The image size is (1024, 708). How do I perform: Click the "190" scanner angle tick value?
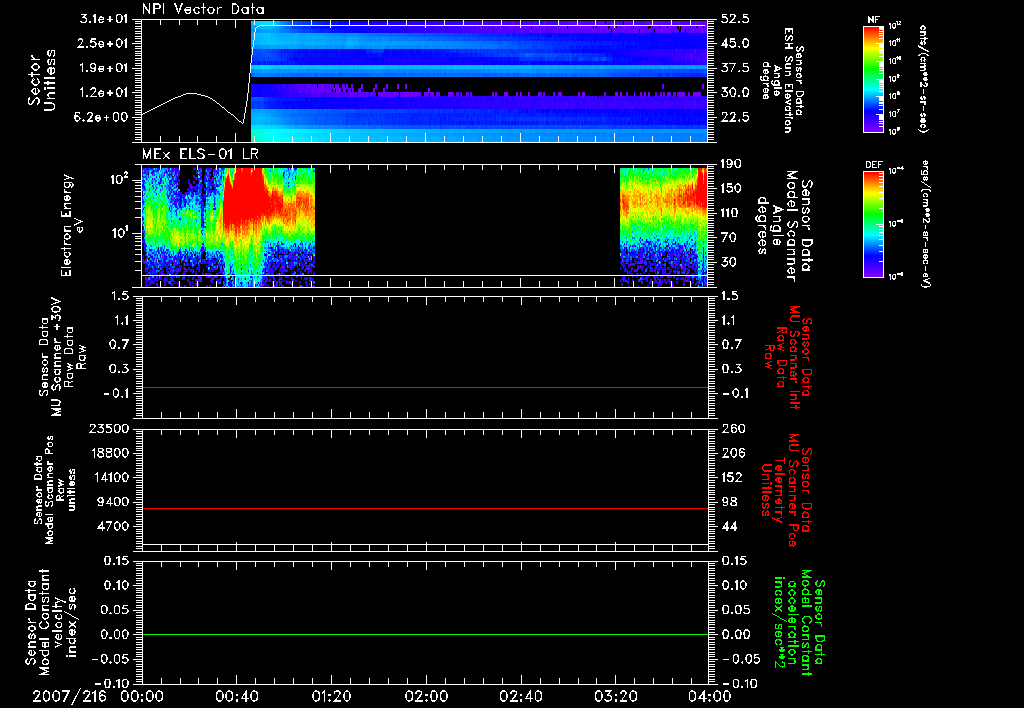click(733, 164)
